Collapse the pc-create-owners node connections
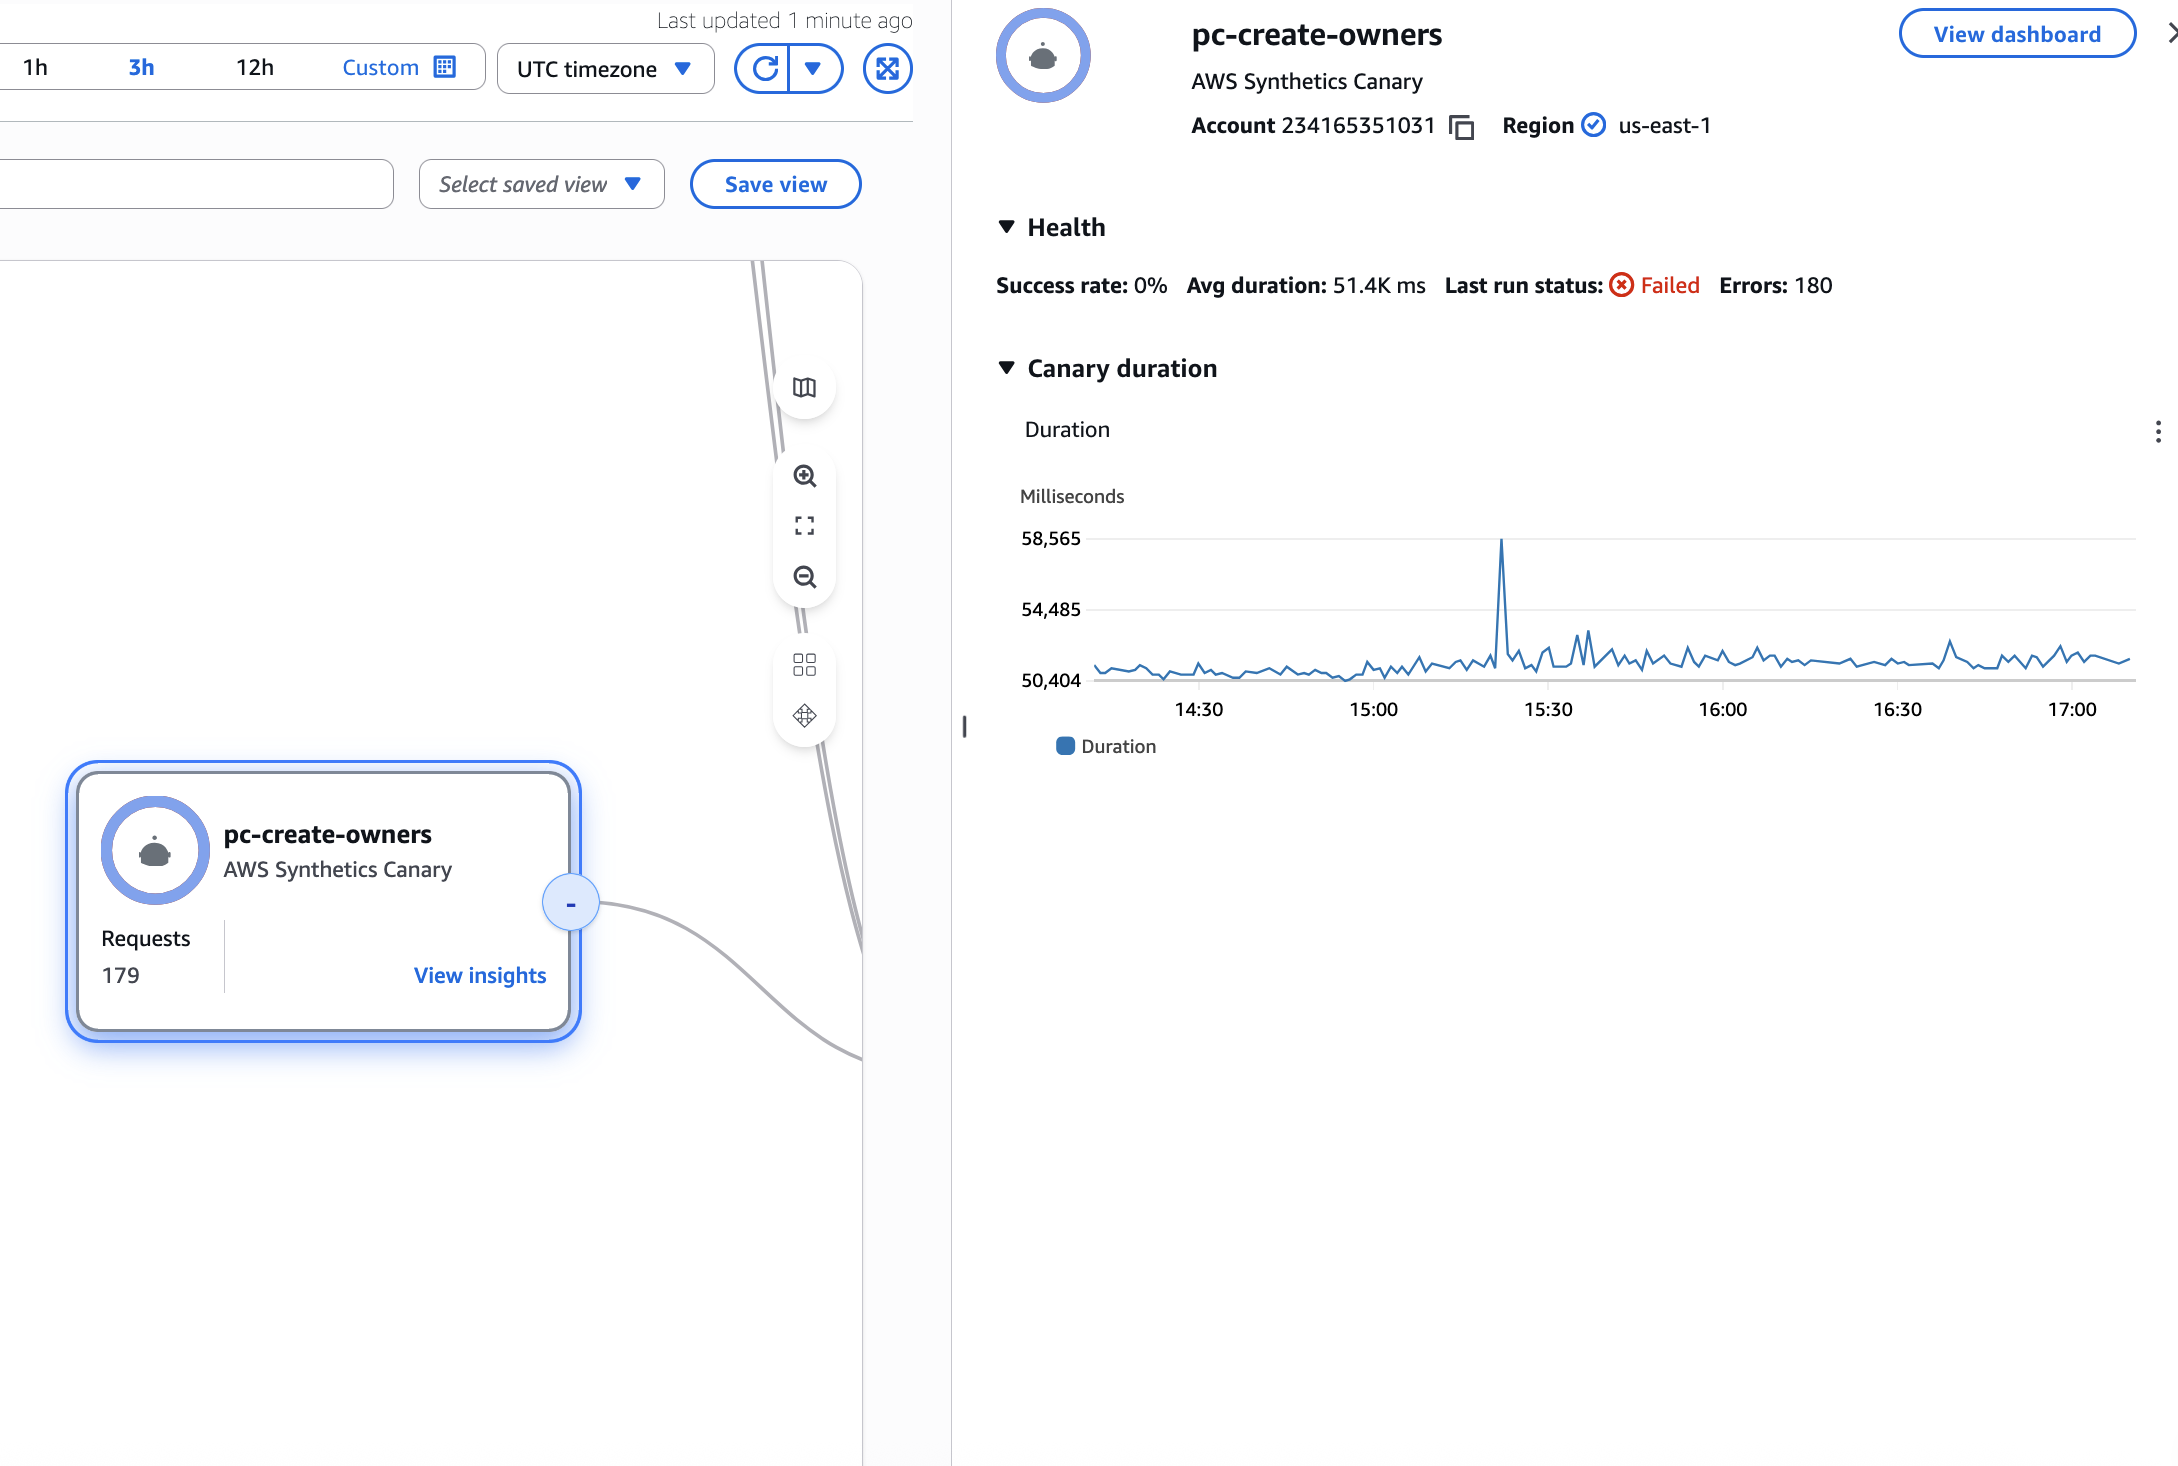The width and height of the screenshot is (2178, 1466). [x=570, y=902]
